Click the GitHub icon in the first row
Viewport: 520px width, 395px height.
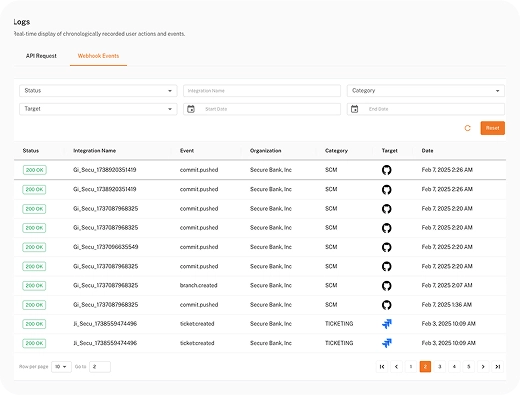(x=386, y=170)
